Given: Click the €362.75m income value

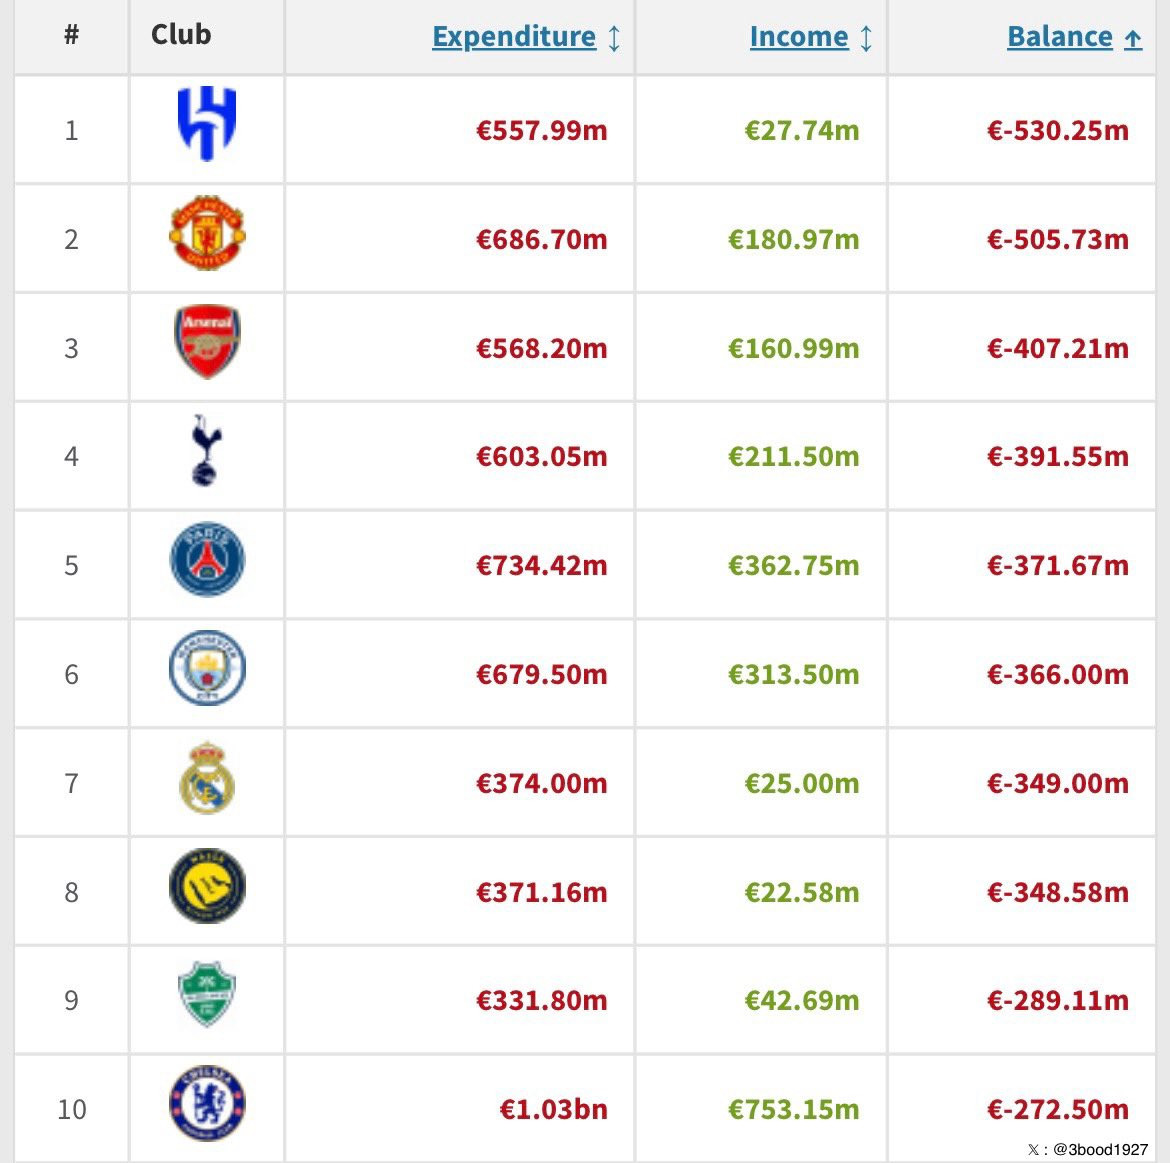Looking at the screenshot, I should pos(793,565).
